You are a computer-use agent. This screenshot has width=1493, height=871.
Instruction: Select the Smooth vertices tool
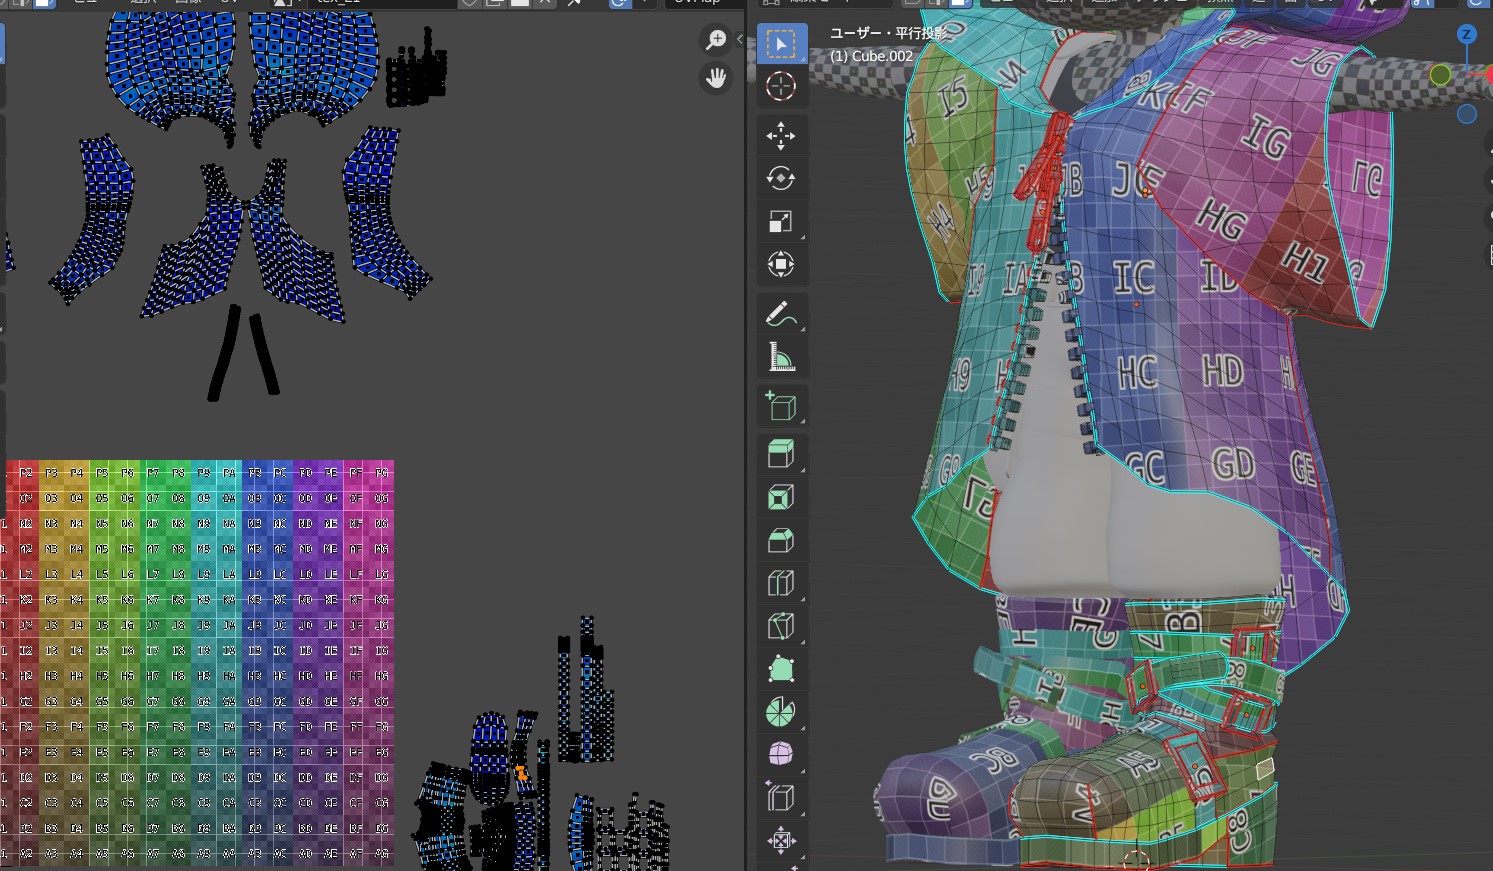[781, 754]
